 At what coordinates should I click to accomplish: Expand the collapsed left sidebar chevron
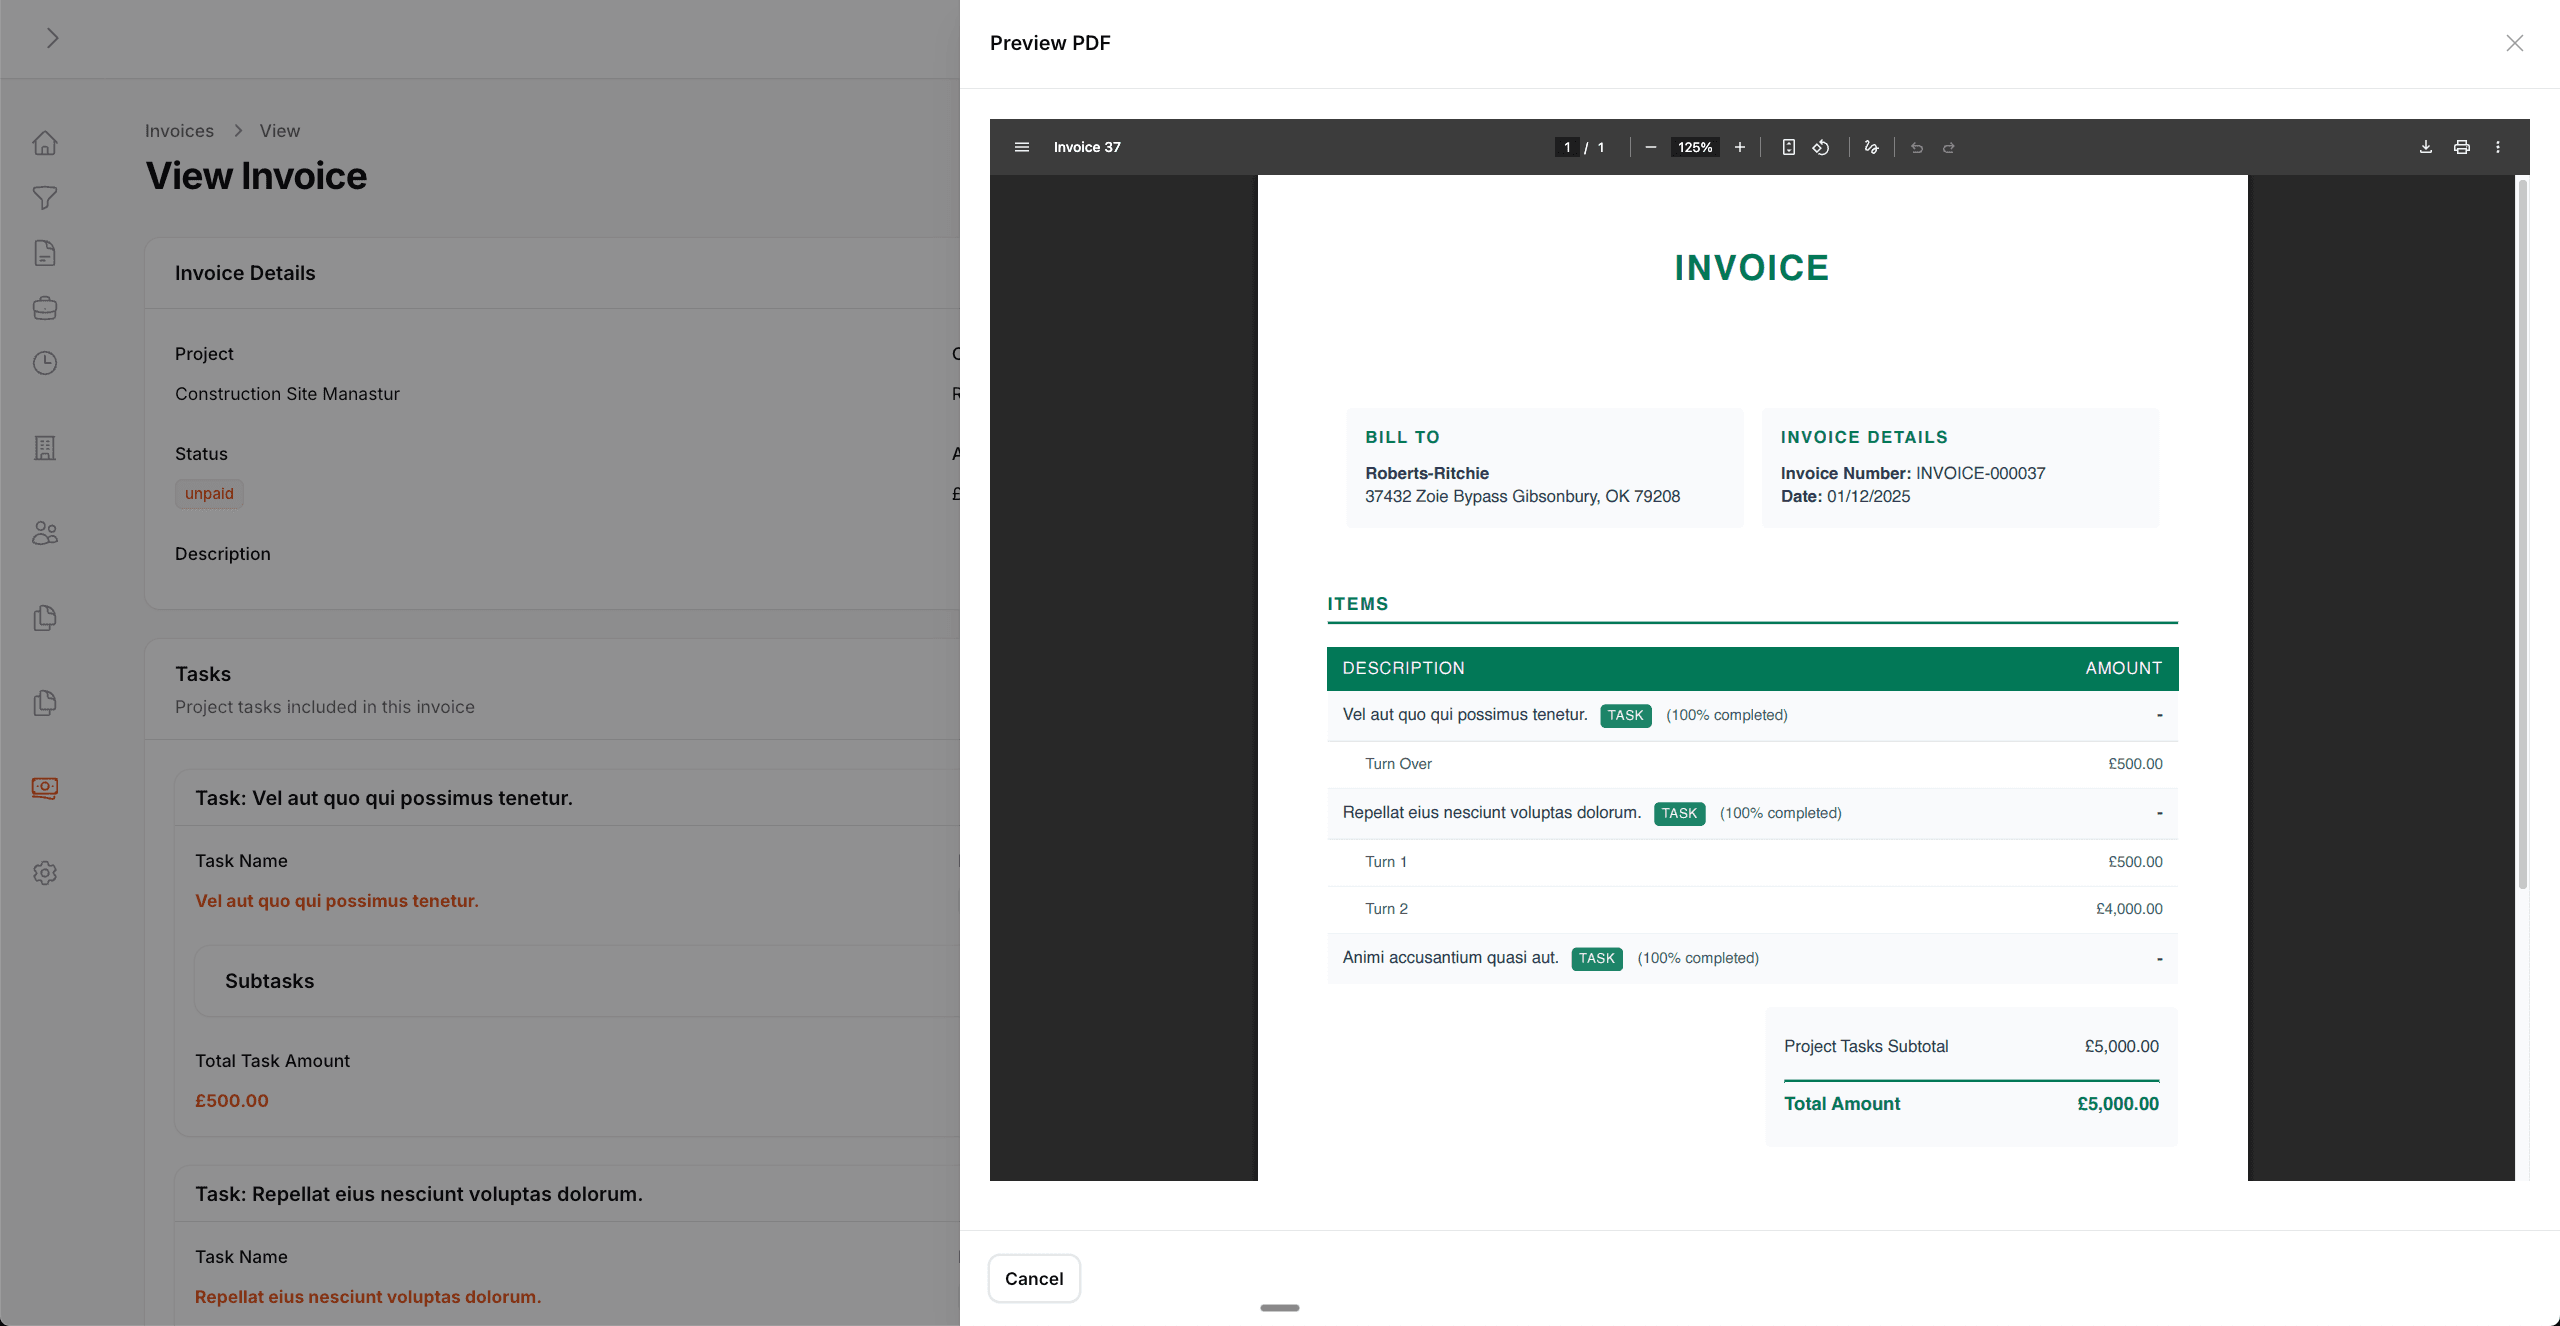coord(52,38)
